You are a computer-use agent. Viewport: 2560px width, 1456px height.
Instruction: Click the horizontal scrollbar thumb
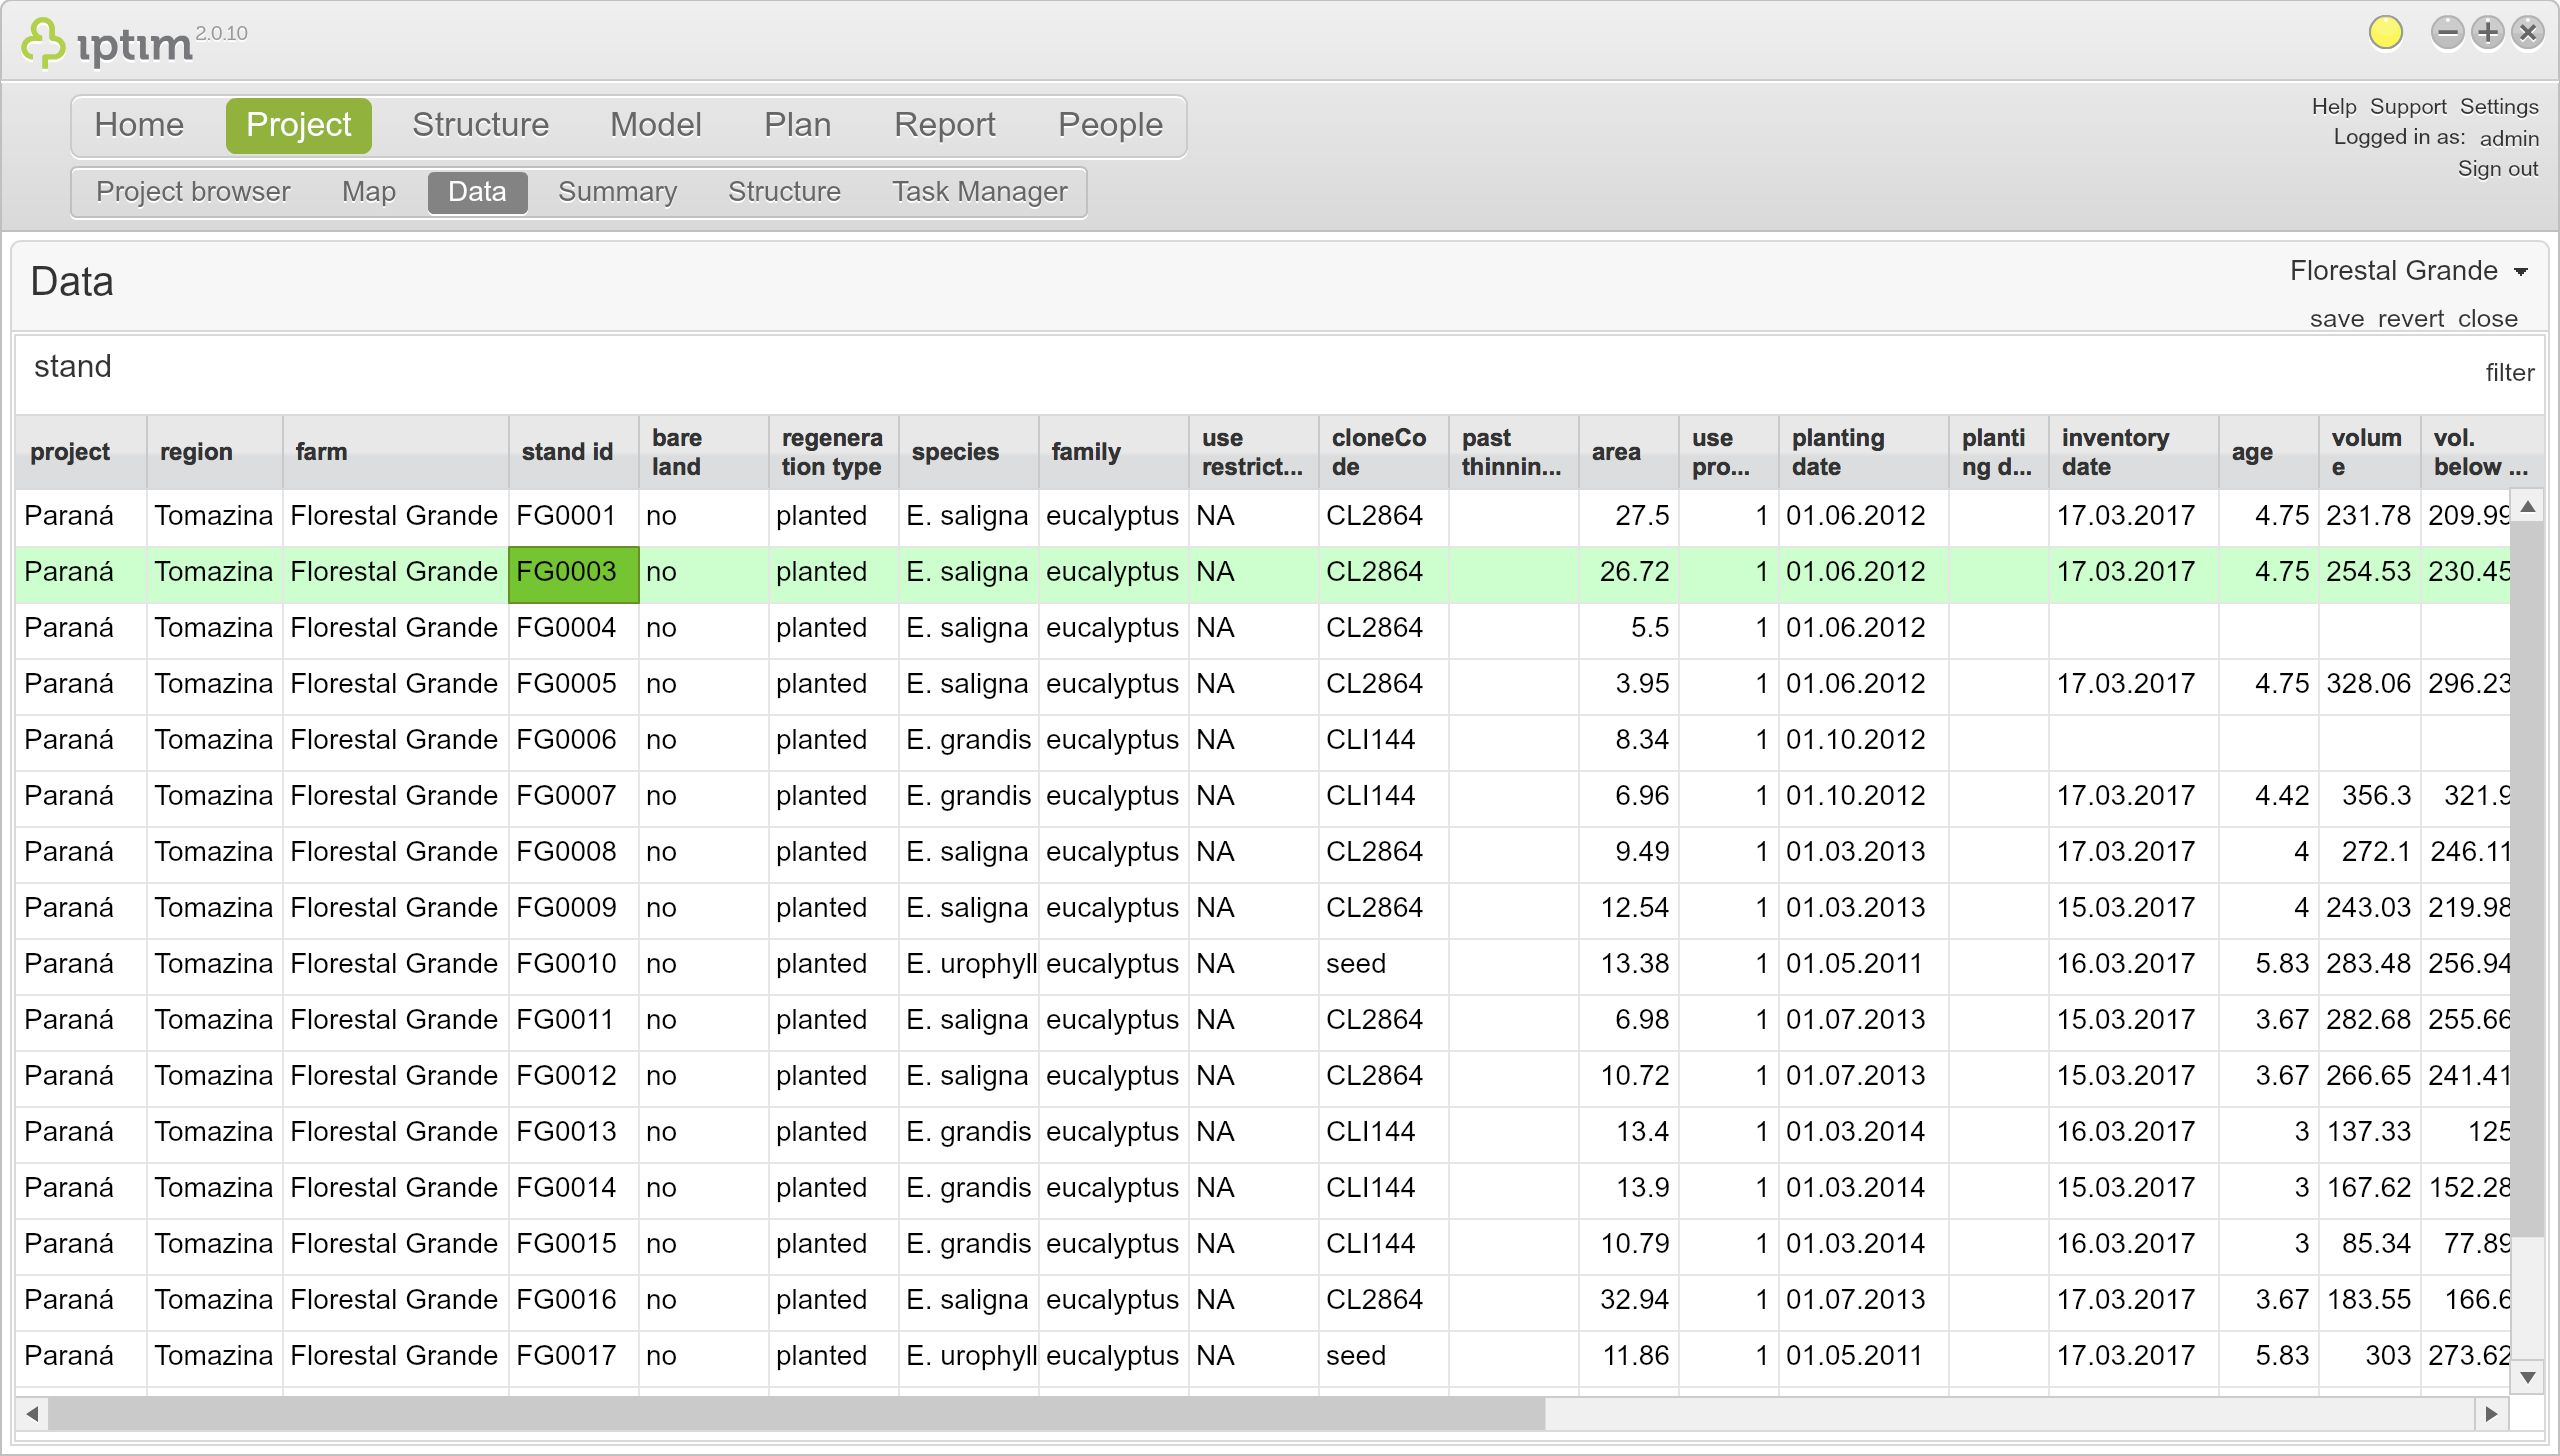(797, 1414)
